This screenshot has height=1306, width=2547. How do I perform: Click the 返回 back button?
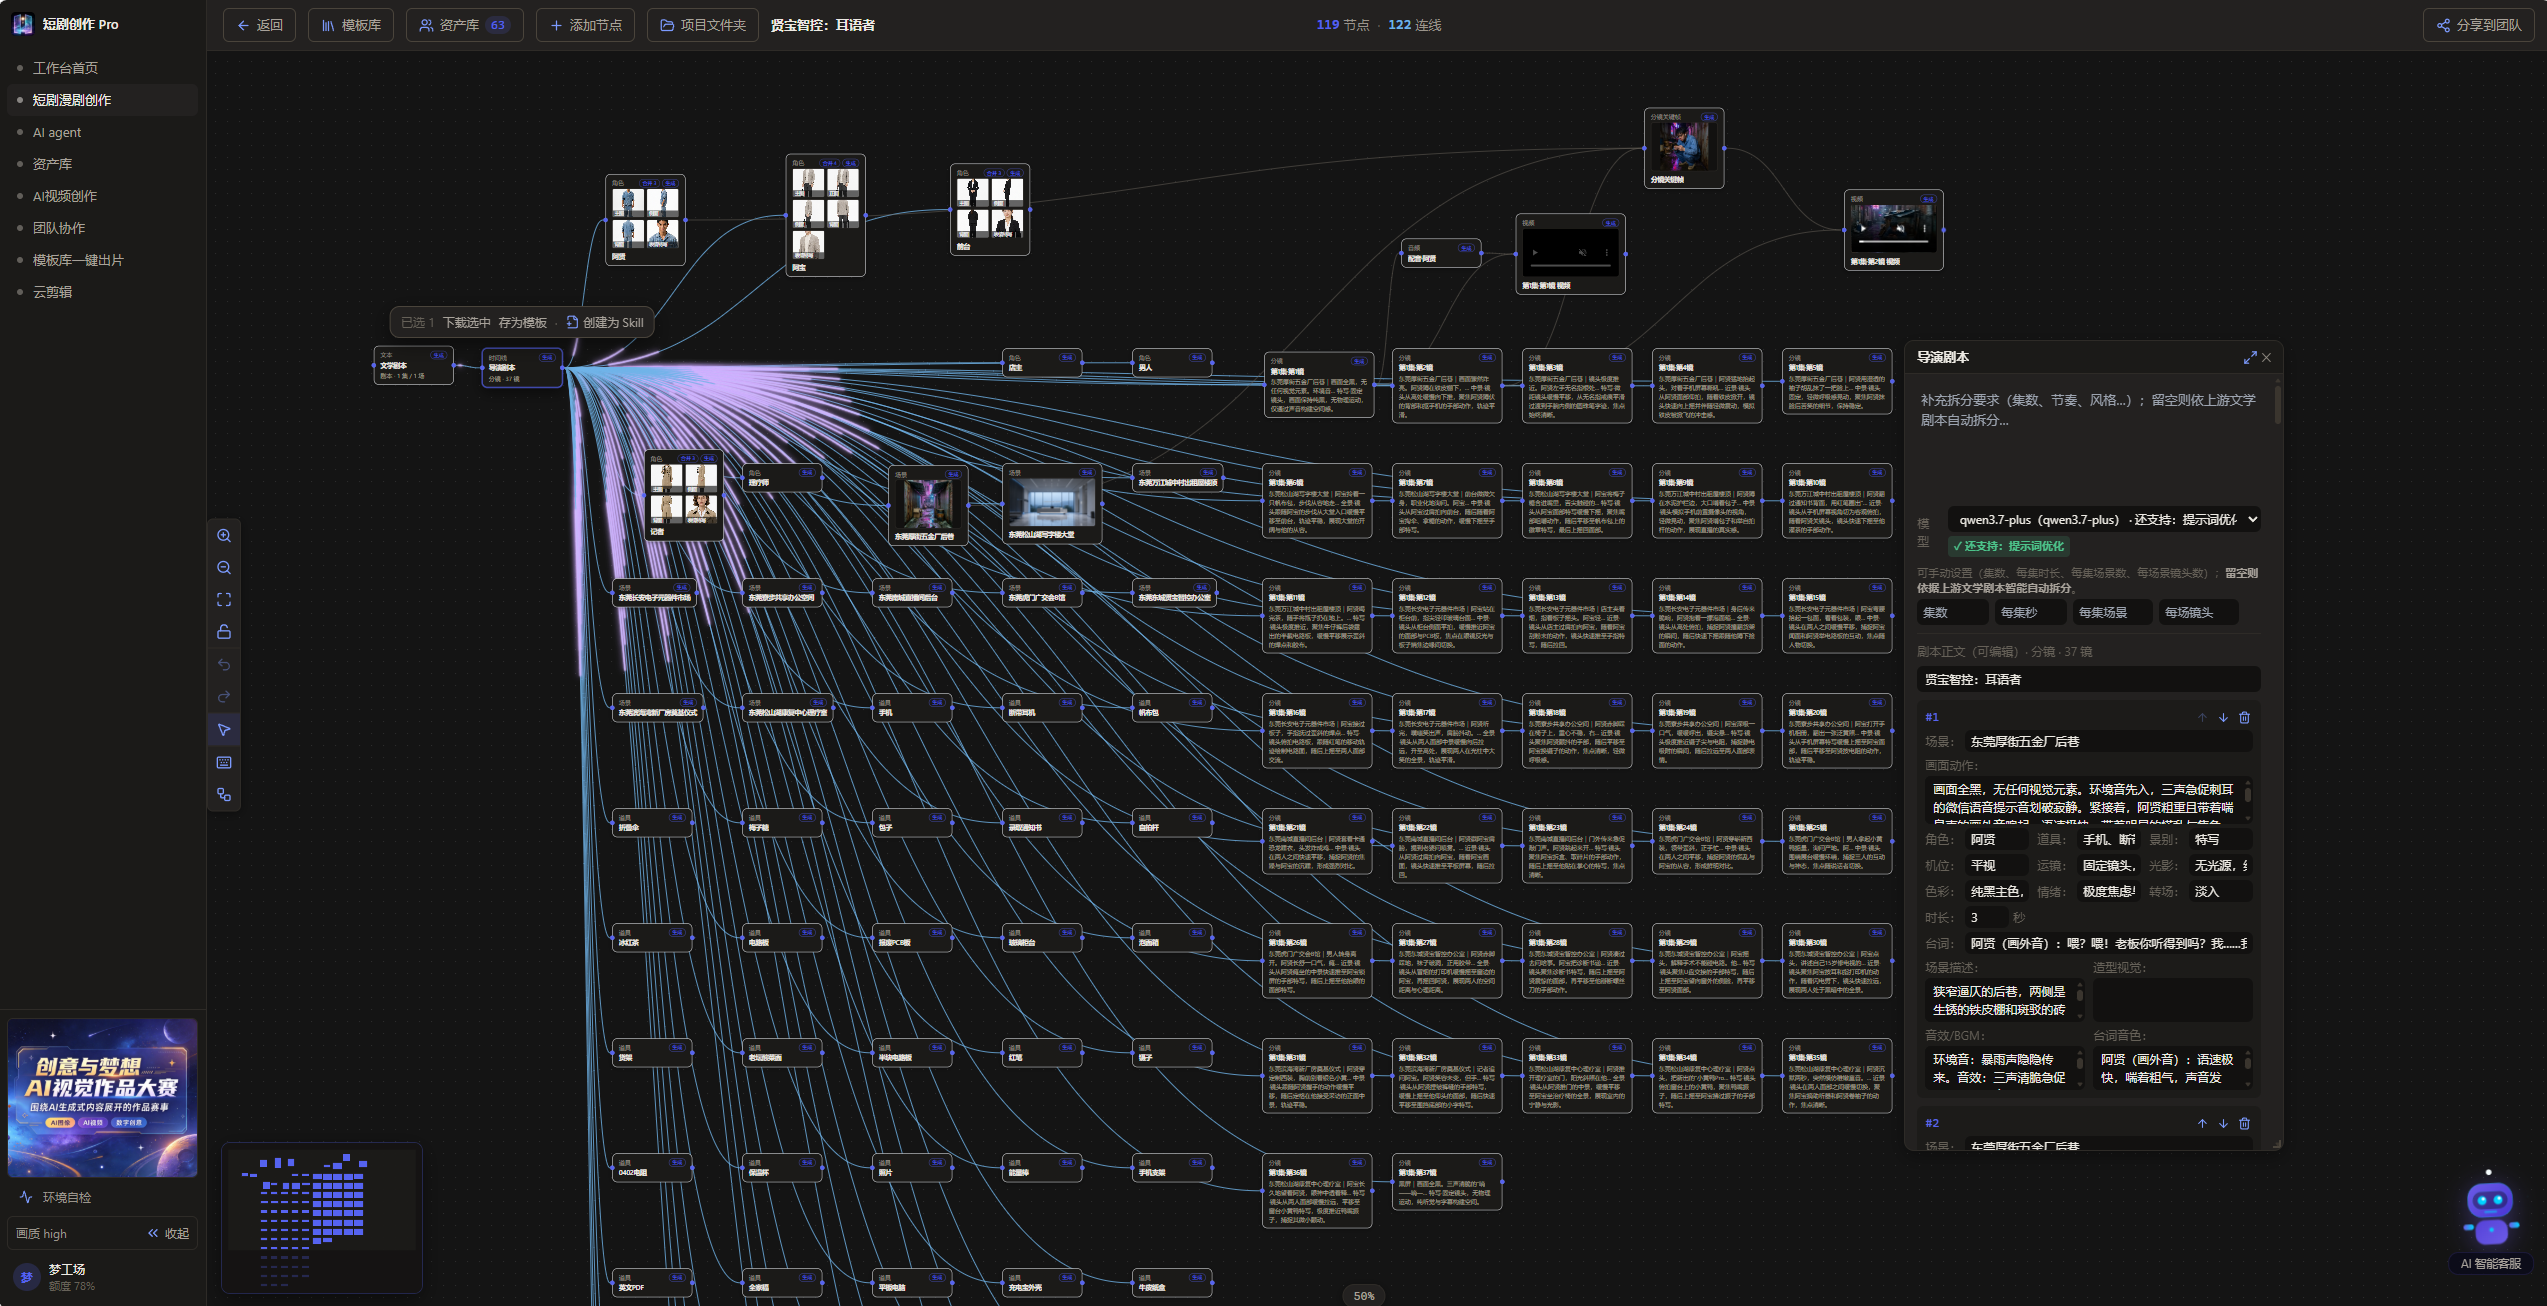click(259, 25)
